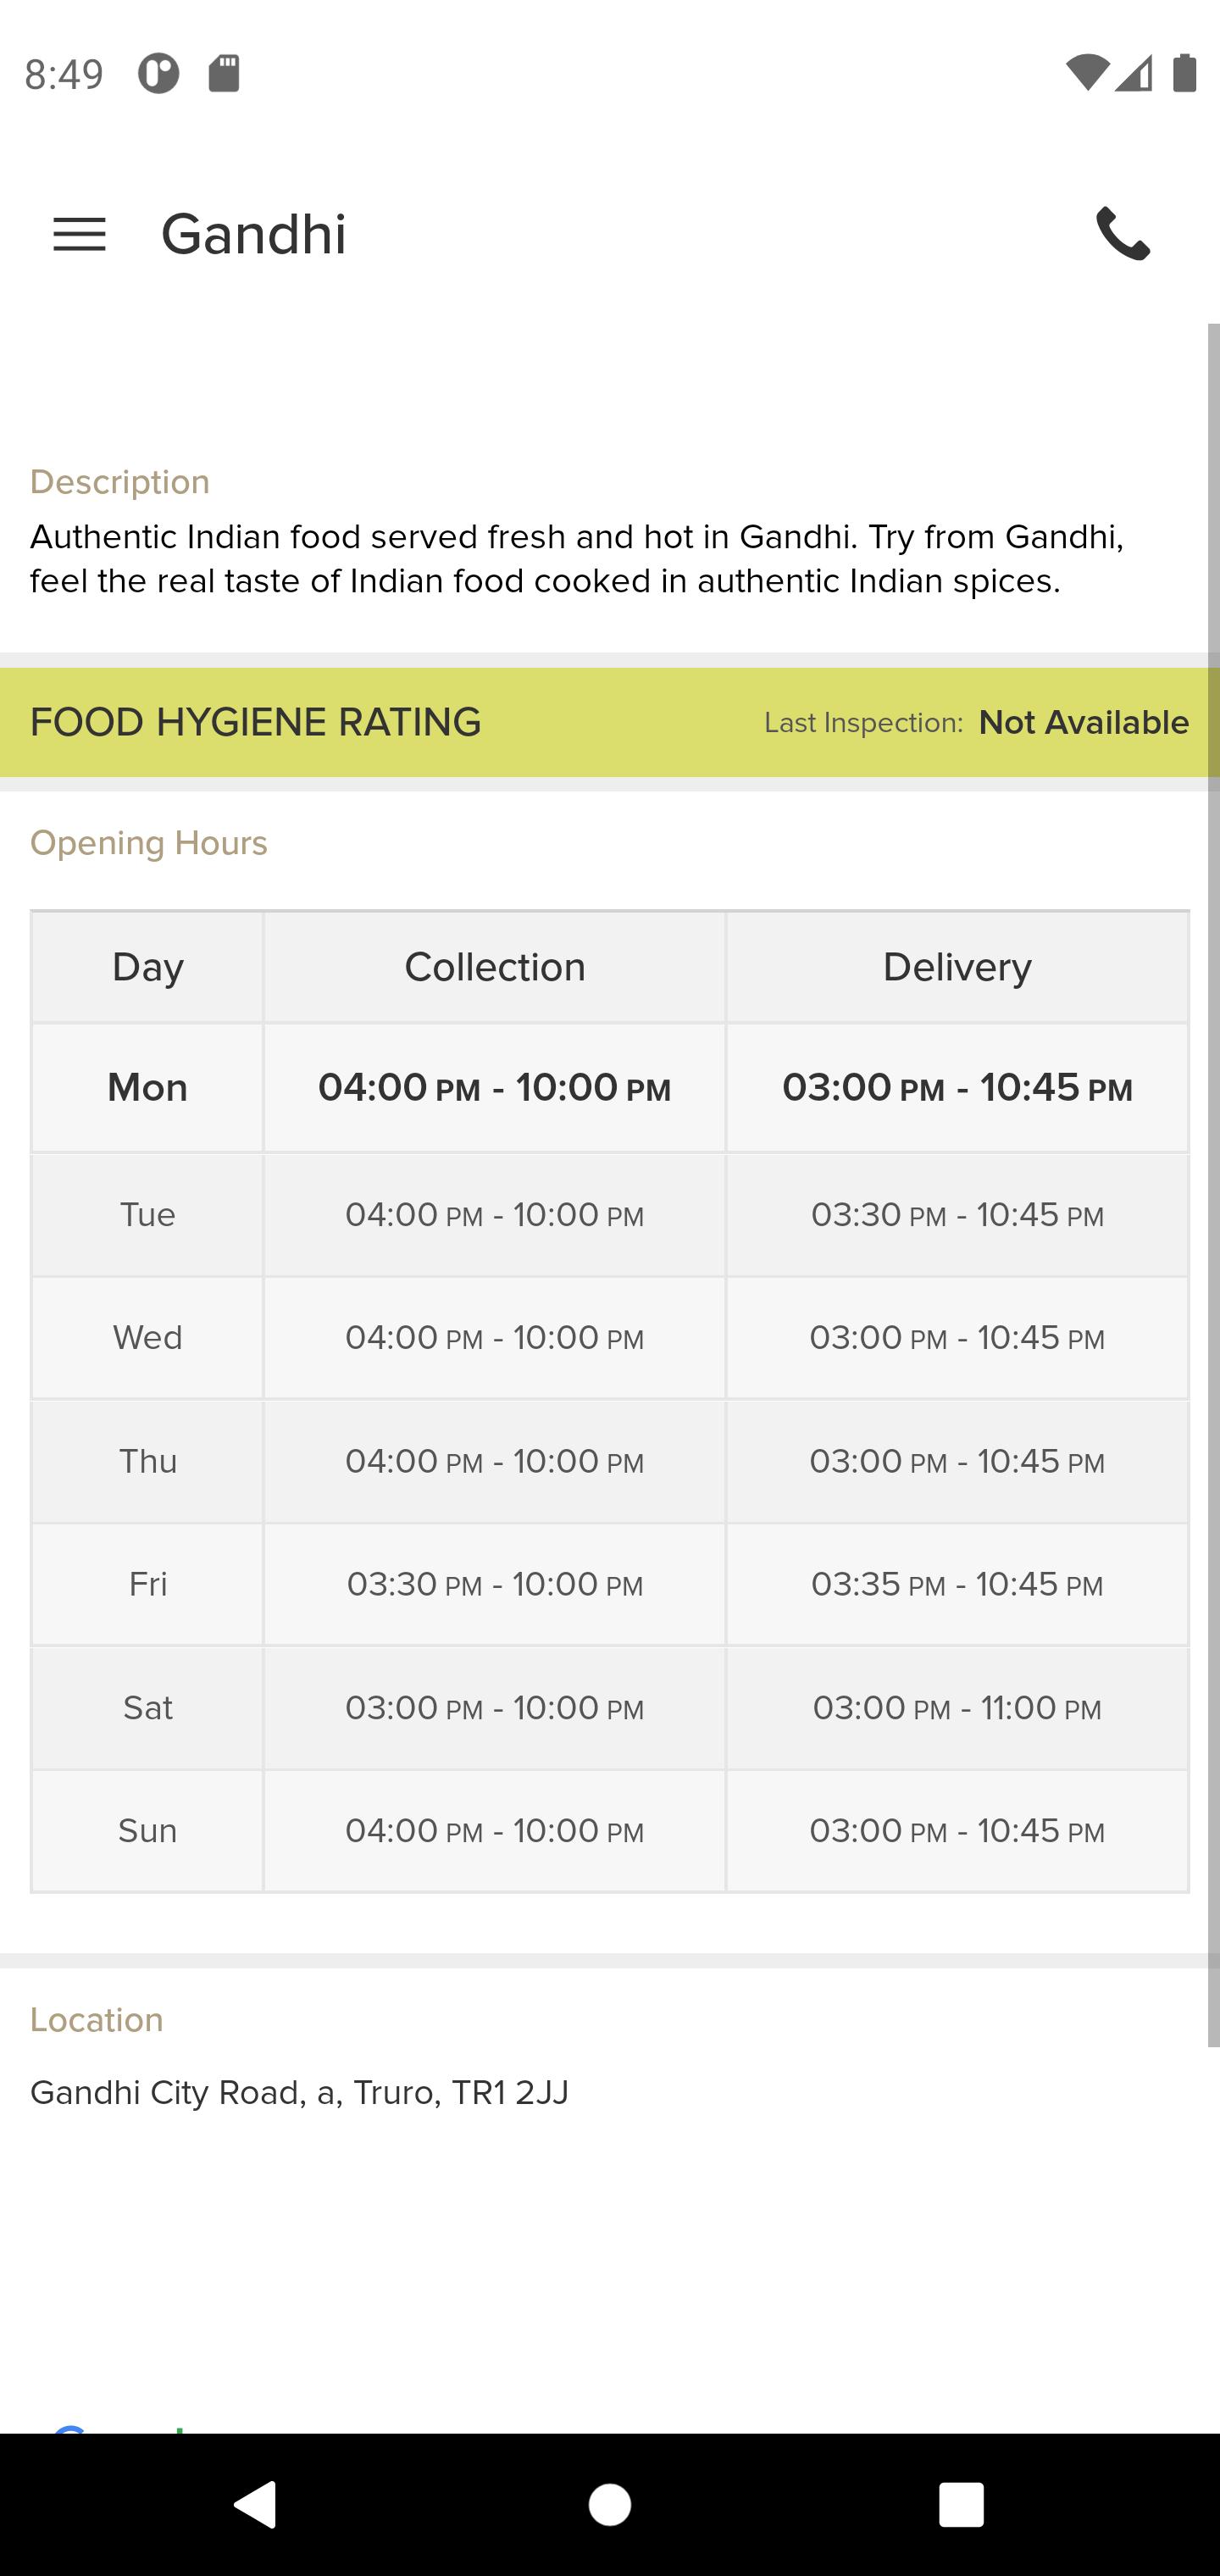Screen dimensions: 1220x2576
Task: Tap the Android home button
Action: tap(610, 2505)
